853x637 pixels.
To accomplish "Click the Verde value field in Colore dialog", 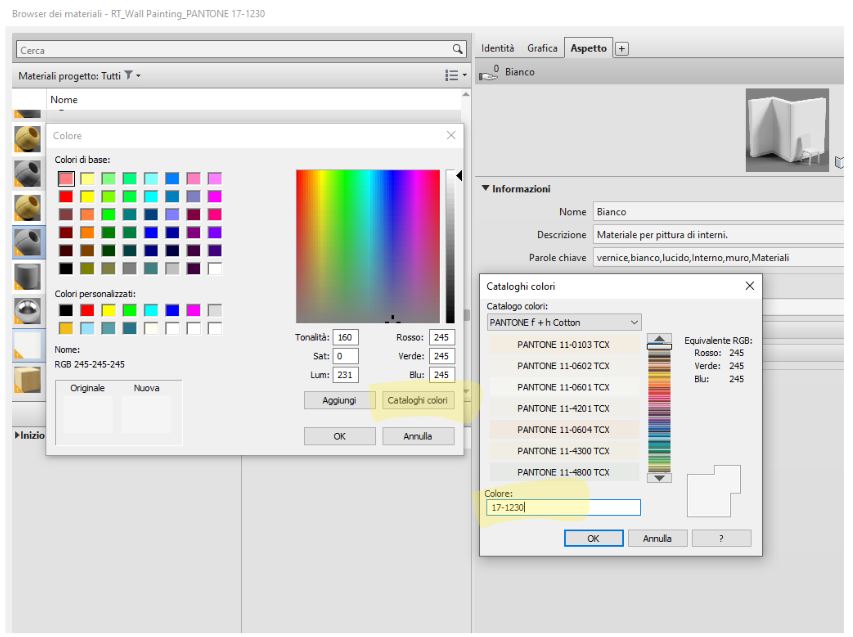I will click(442, 356).
